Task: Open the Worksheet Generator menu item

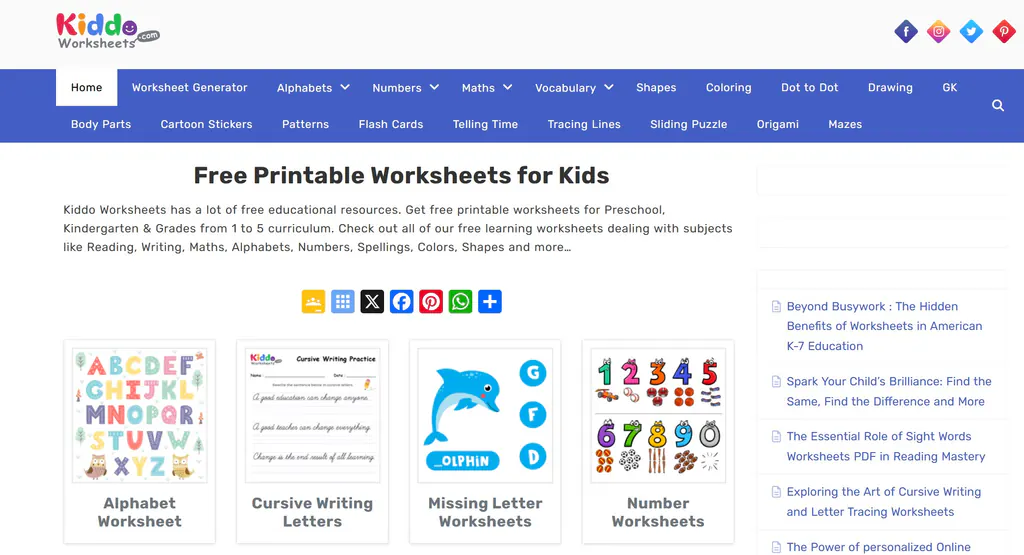Action: tap(189, 87)
